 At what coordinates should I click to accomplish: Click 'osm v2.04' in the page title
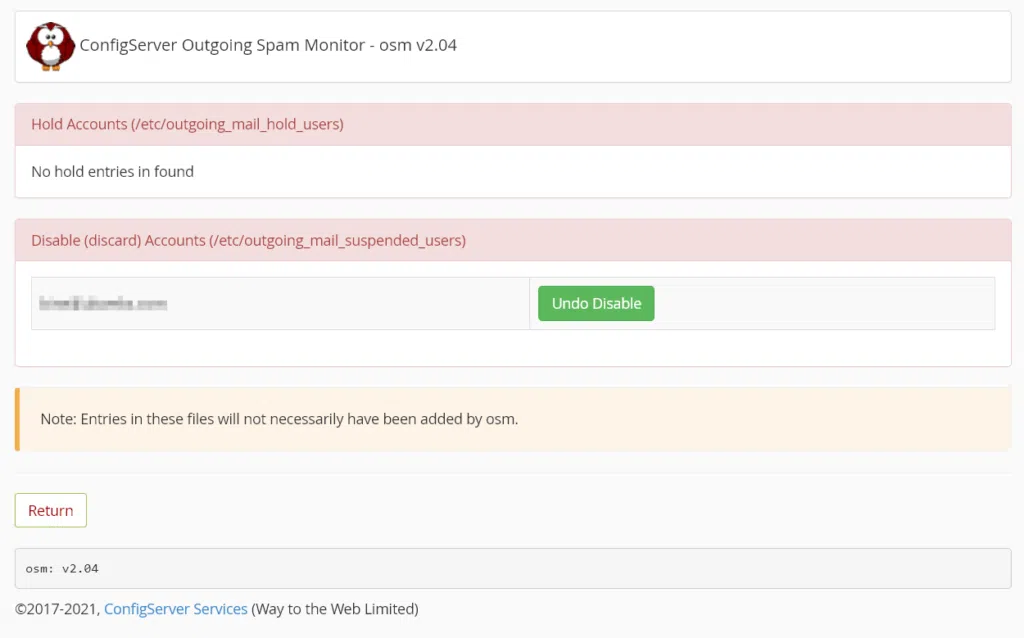418,45
